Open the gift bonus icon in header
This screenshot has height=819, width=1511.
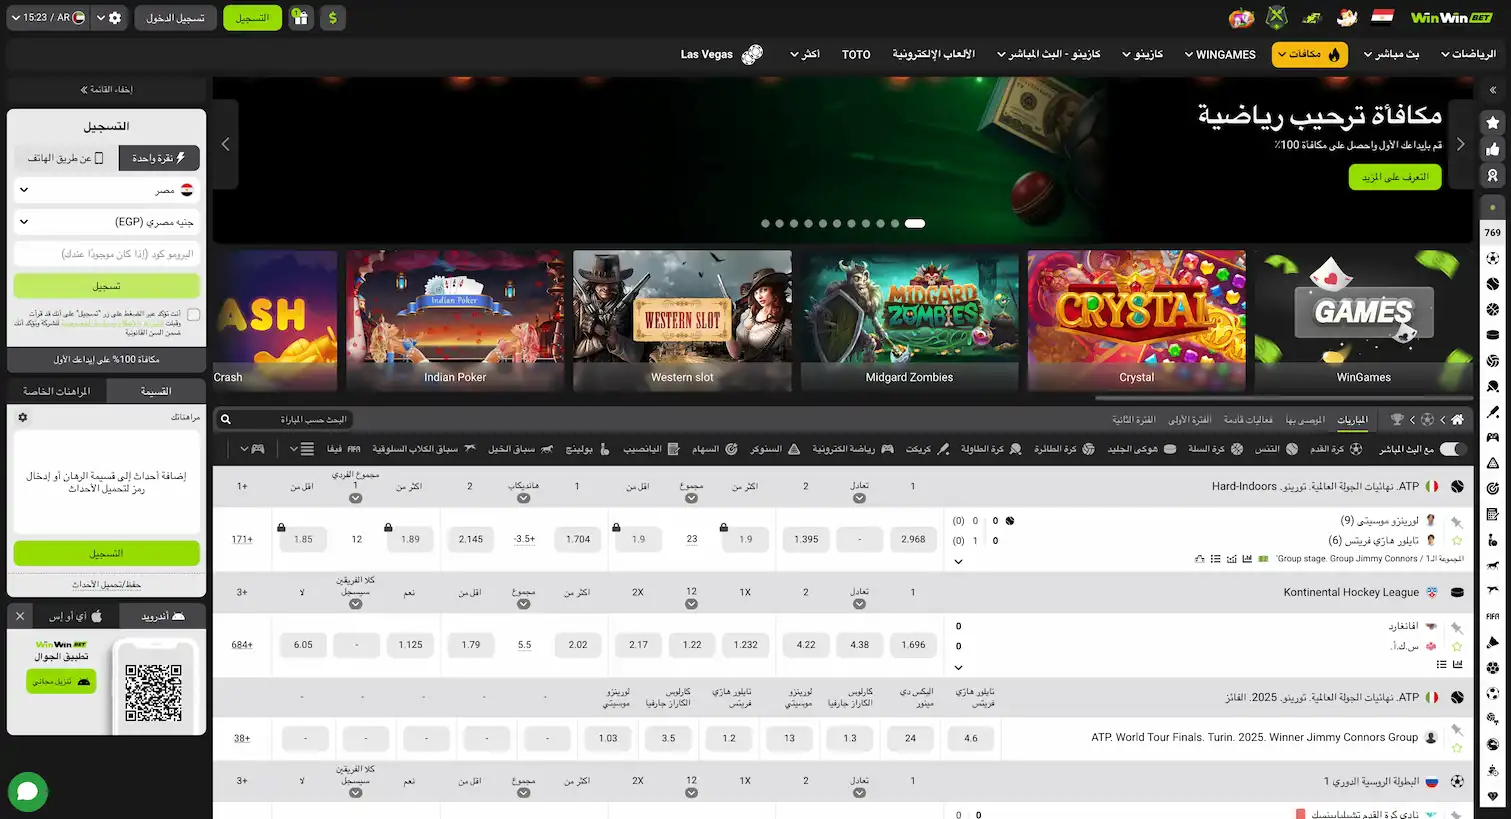300,18
